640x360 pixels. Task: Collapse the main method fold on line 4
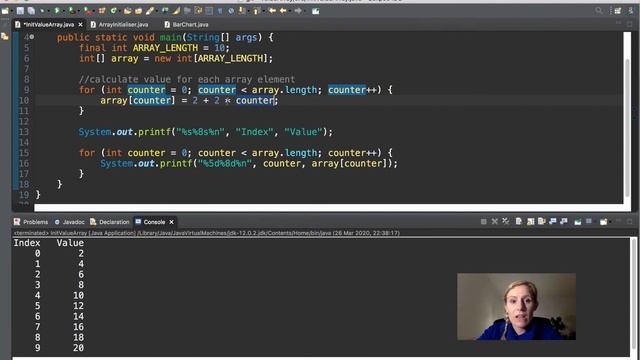point(32,37)
